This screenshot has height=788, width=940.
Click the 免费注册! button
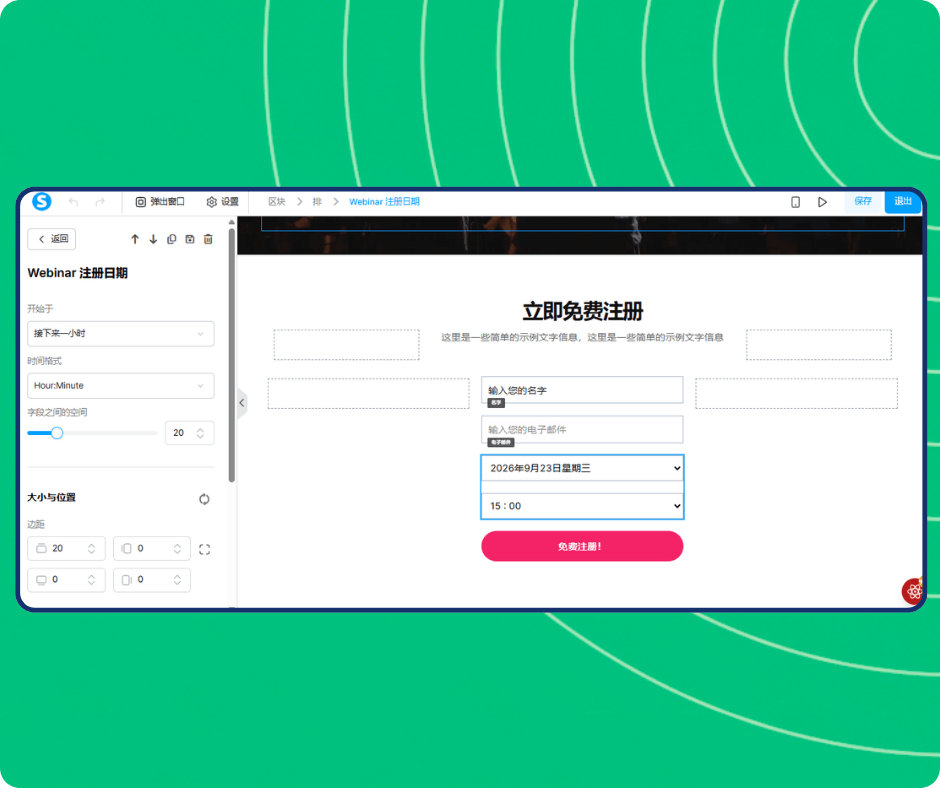tap(582, 546)
